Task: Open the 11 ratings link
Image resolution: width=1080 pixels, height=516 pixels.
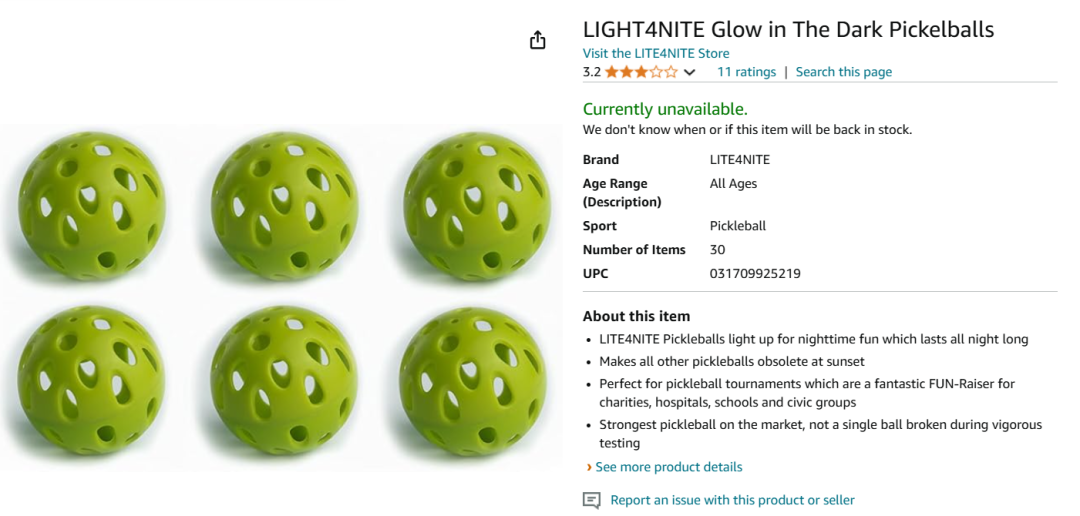Action: [747, 72]
